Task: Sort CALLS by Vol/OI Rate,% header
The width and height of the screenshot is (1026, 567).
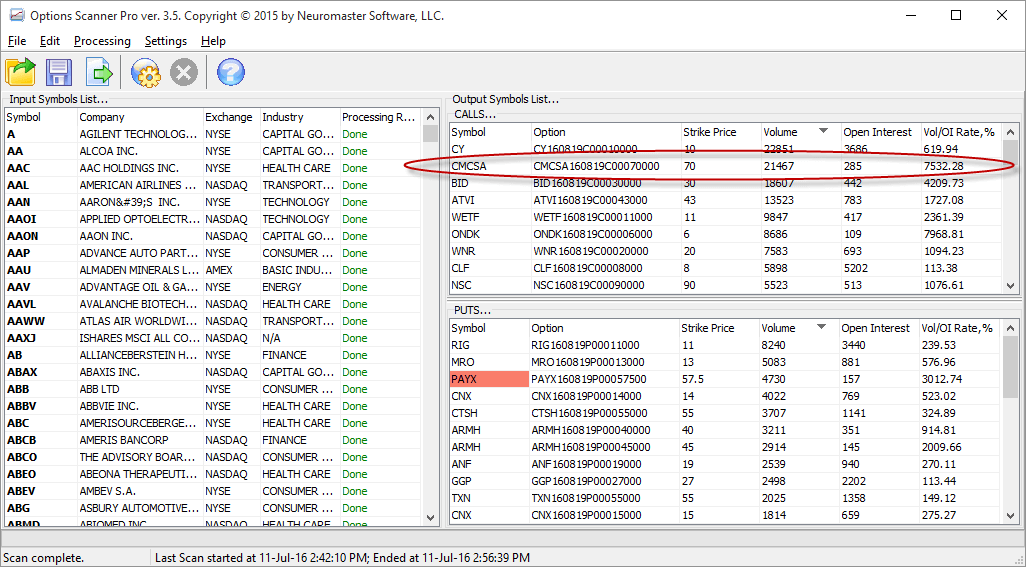Action: [x=961, y=132]
